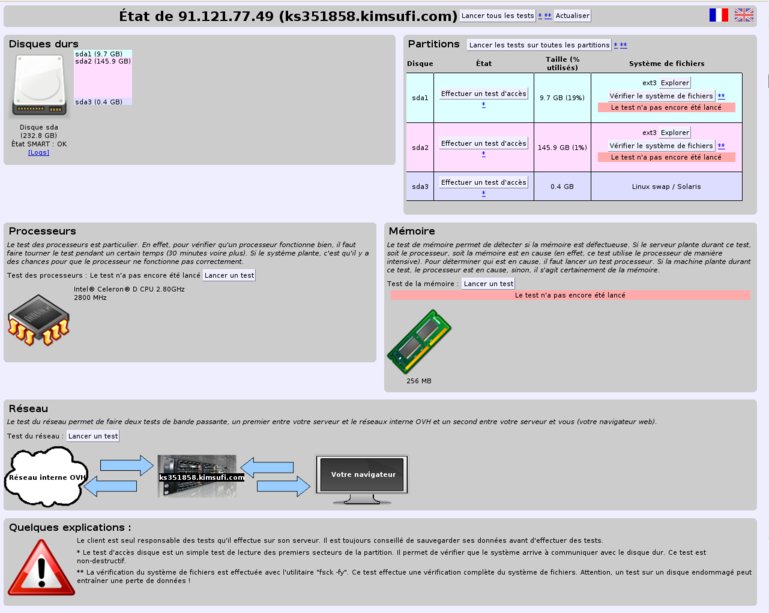Click the processor chip icon
Screen dimensions: 769x613
(x=38, y=320)
